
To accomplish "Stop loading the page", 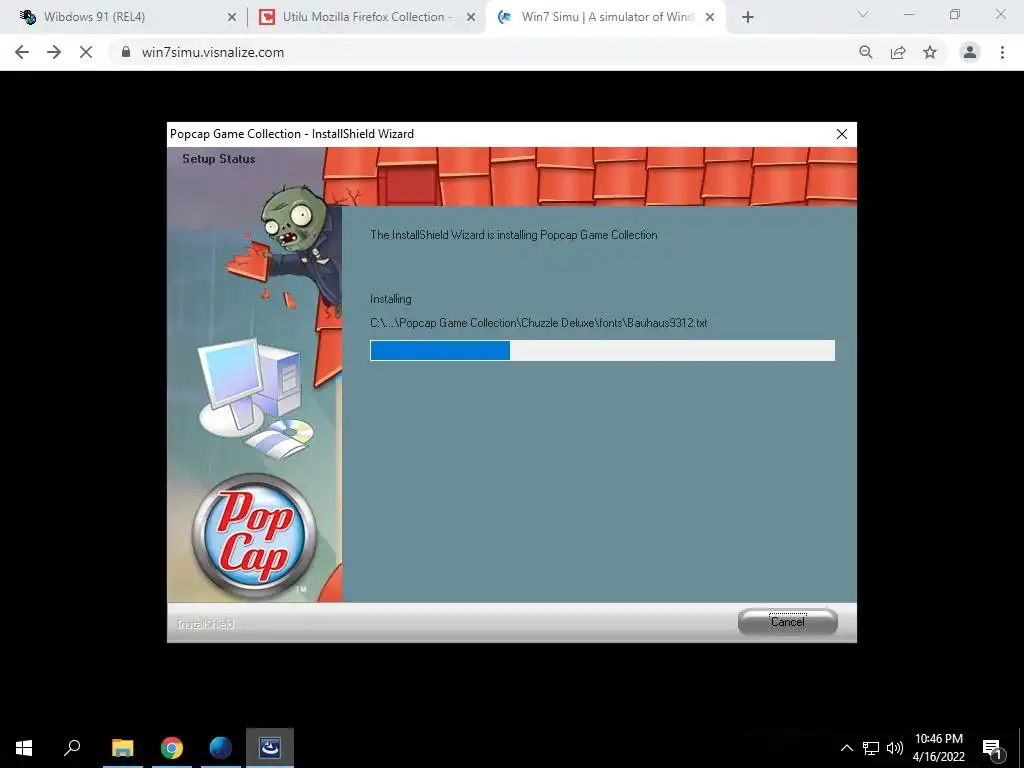I will [86, 52].
